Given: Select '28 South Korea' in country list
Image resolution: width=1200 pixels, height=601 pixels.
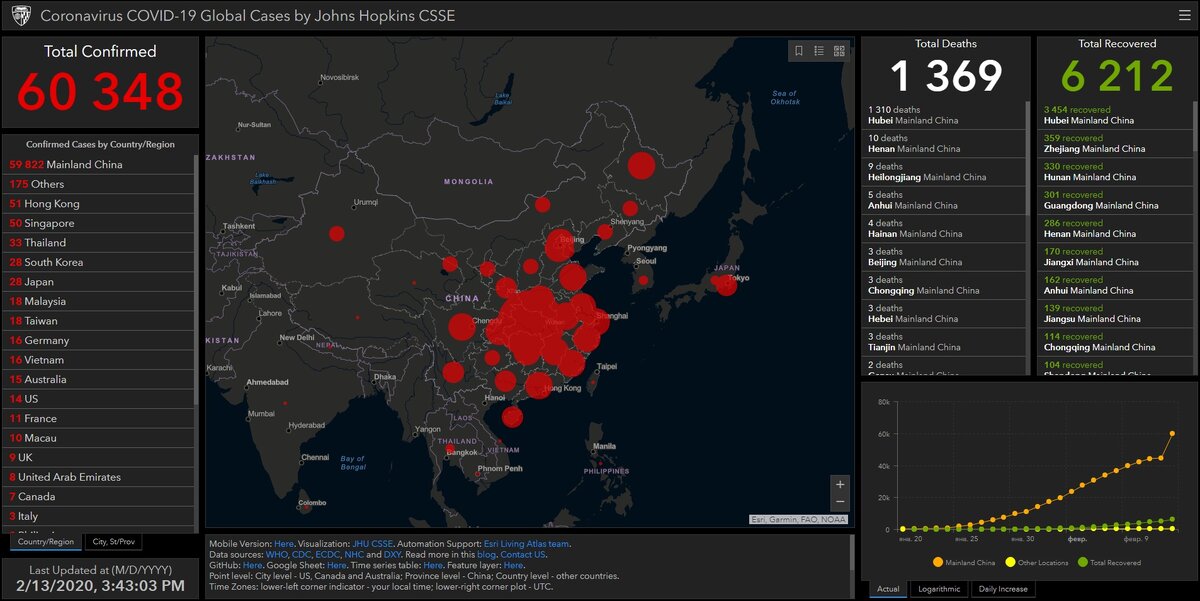Looking at the screenshot, I should tap(99, 262).
